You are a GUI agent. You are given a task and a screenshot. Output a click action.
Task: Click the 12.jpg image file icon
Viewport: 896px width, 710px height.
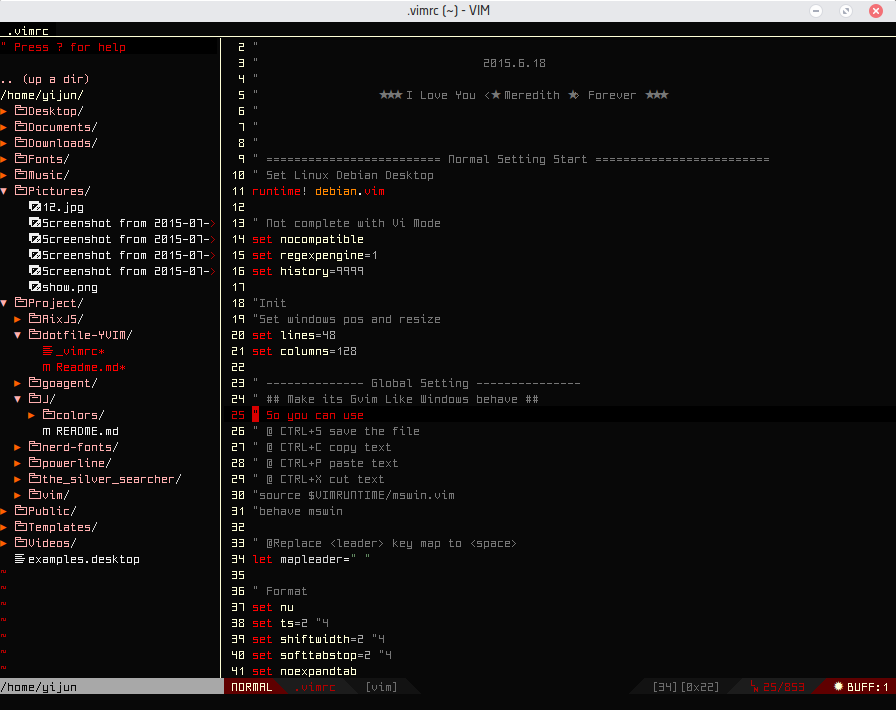click(35, 206)
